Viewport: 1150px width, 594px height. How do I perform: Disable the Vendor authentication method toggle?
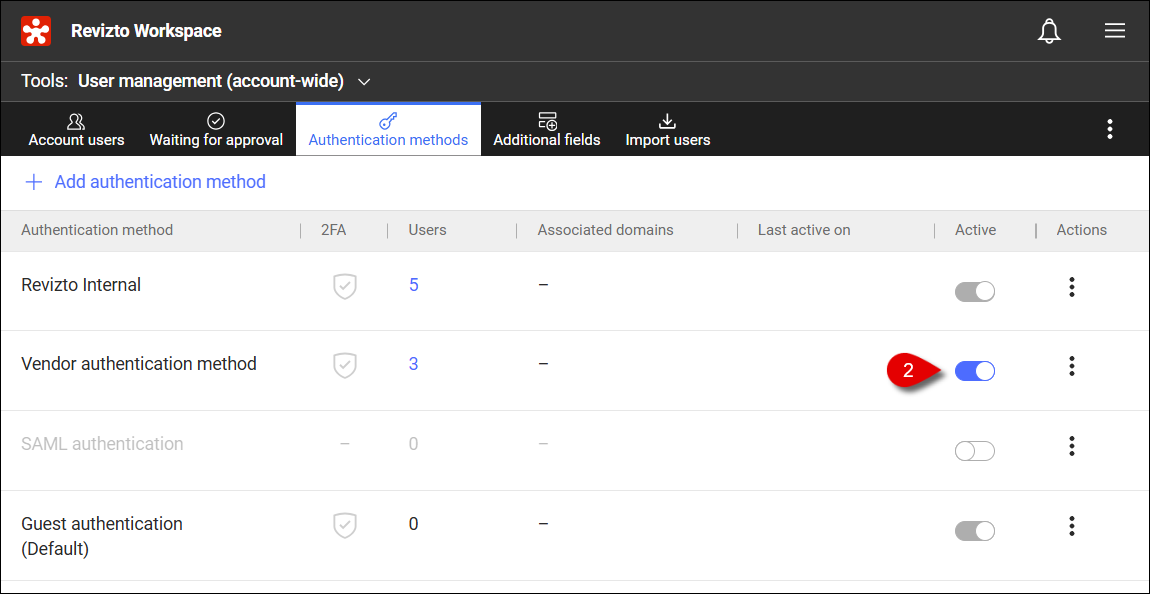[975, 371]
